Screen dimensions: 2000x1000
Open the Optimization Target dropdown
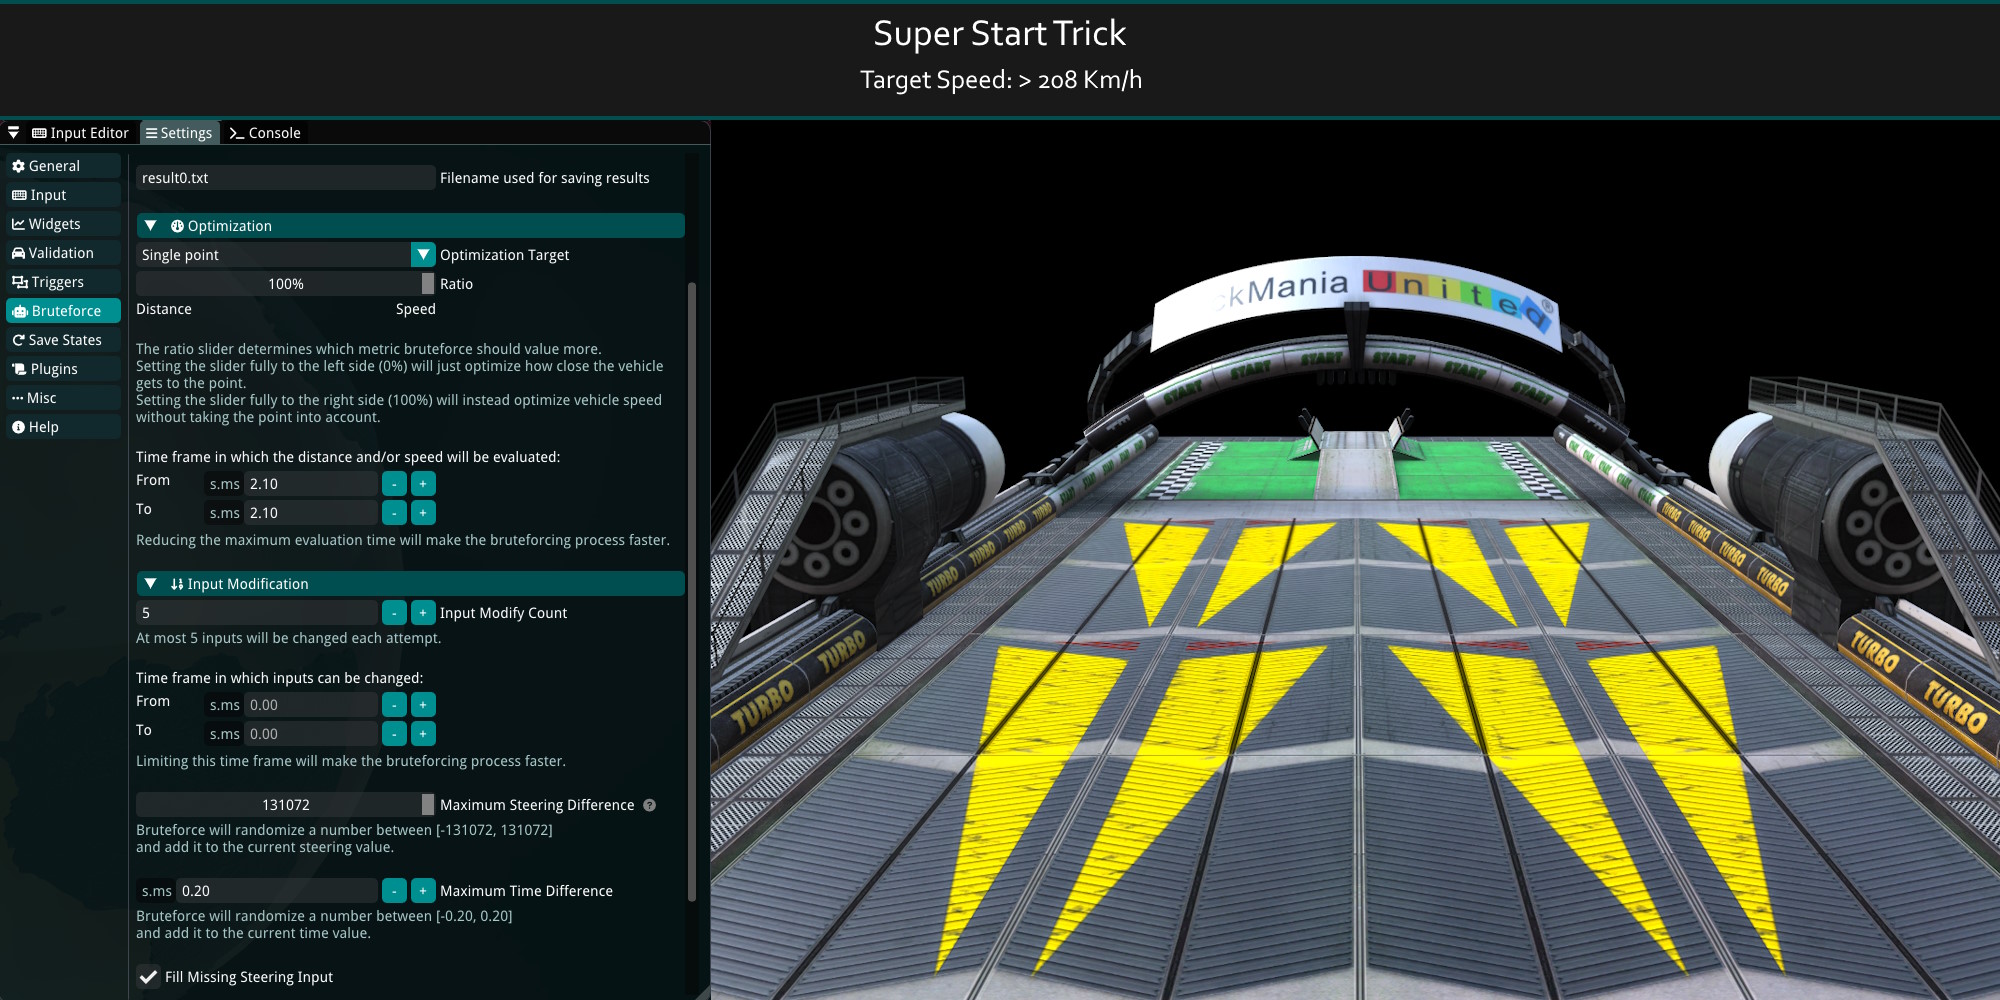pos(286,255)
